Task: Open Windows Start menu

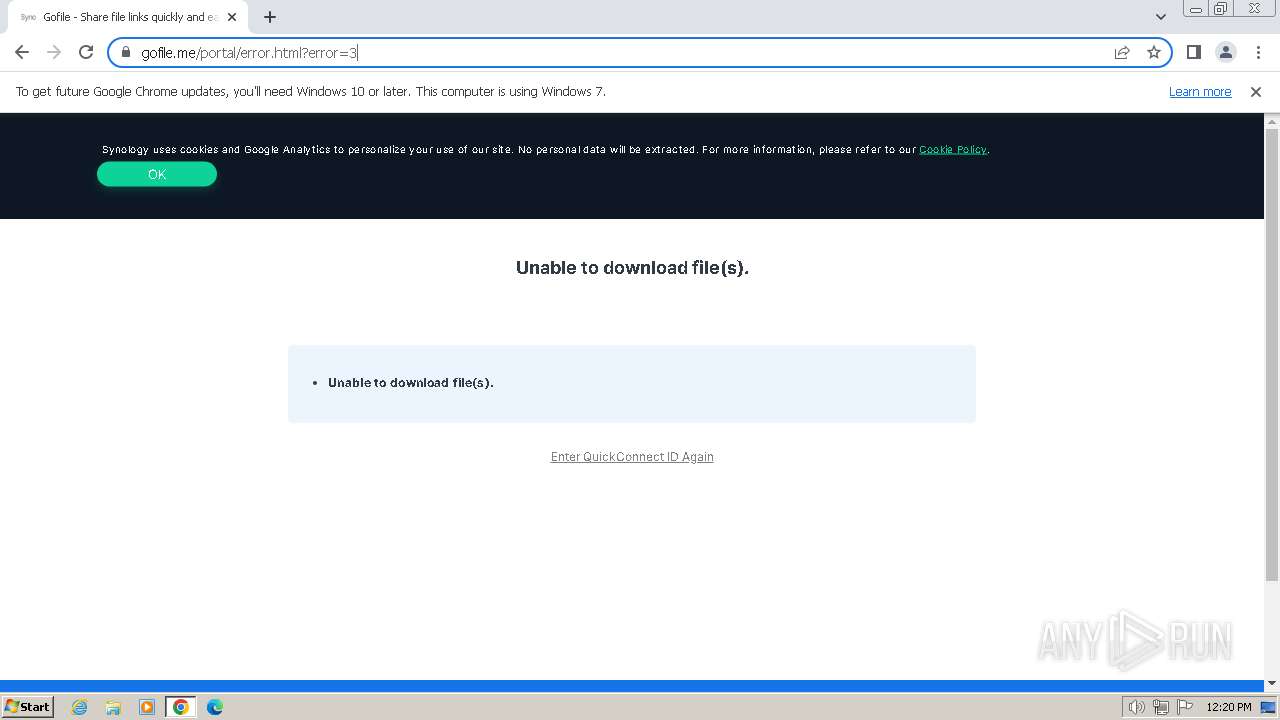Action: [27, 706]
